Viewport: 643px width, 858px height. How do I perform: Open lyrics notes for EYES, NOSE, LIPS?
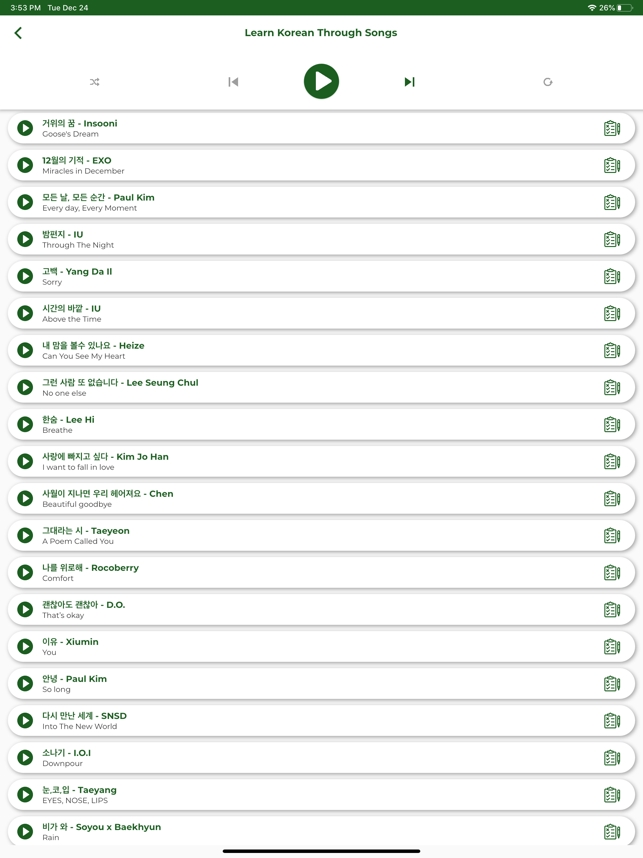(612, 795)
